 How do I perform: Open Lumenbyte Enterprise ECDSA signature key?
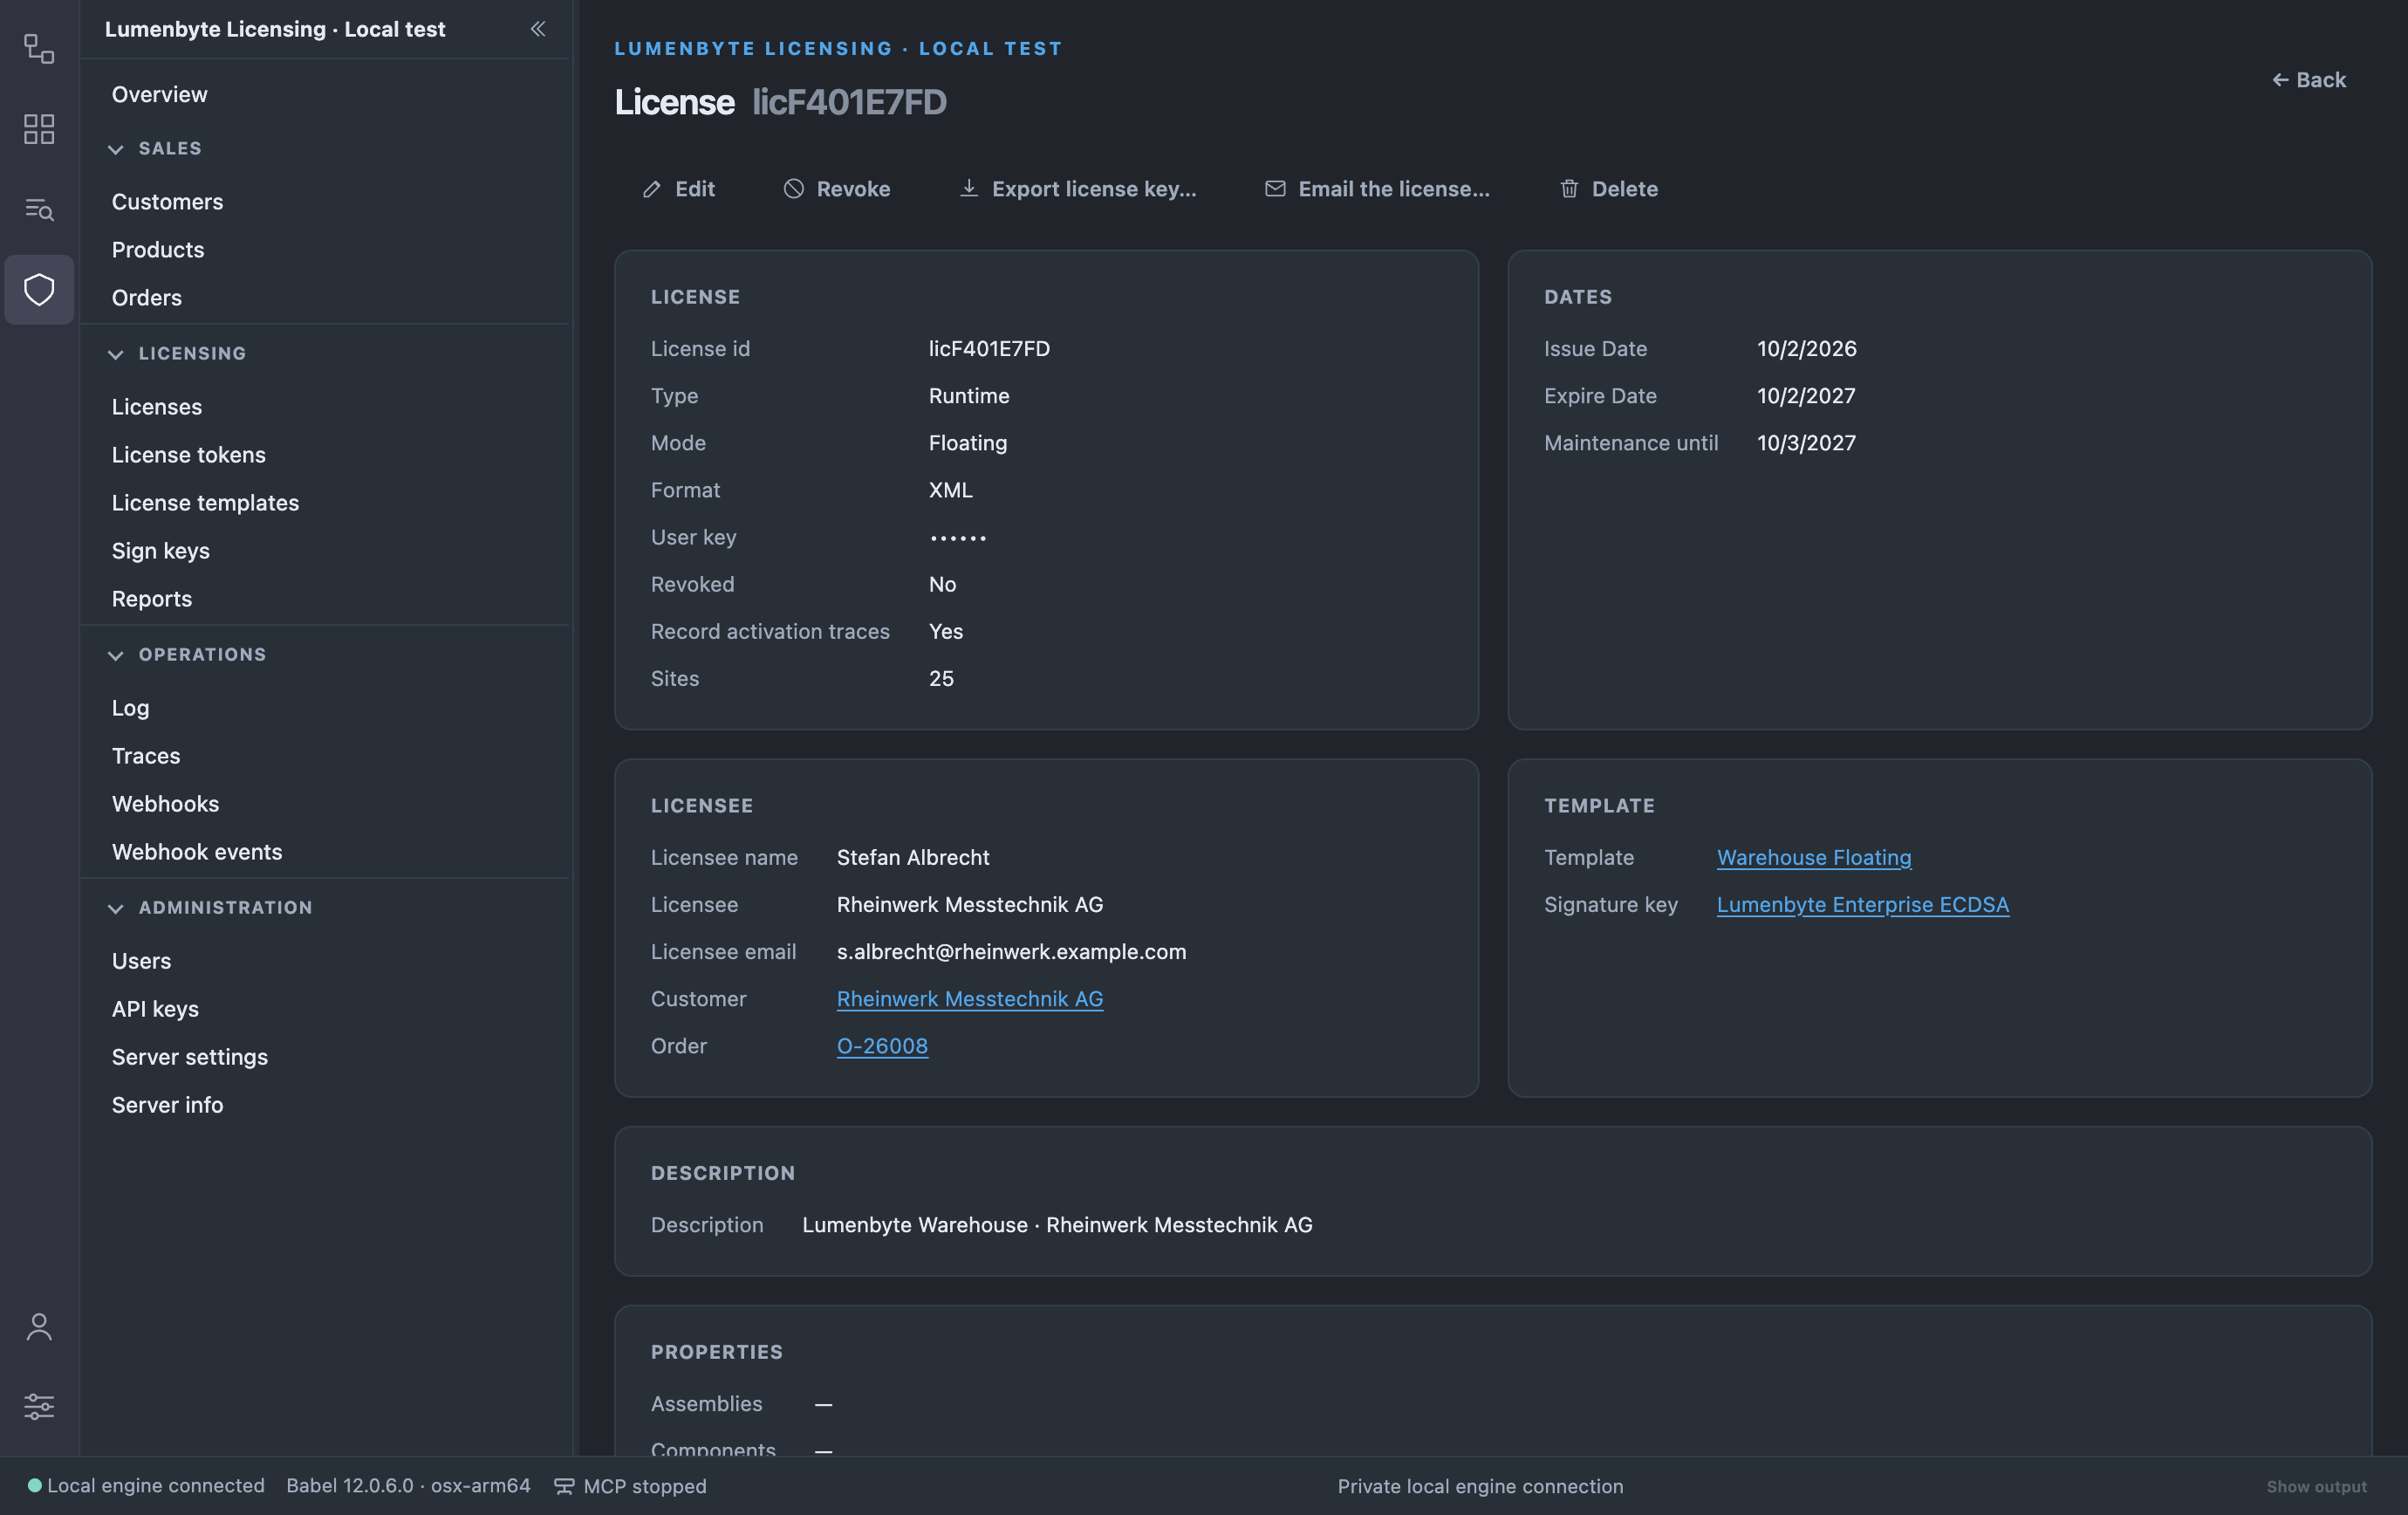coord(1863,904)
